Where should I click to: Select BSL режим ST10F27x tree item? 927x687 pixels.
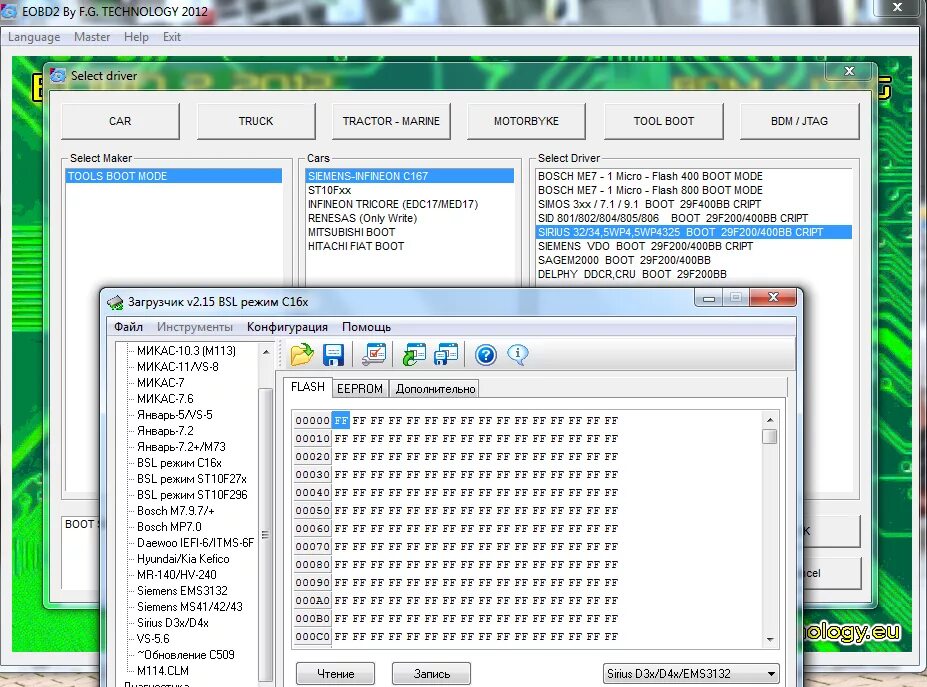pyautogui.click(x=192, y=478)
